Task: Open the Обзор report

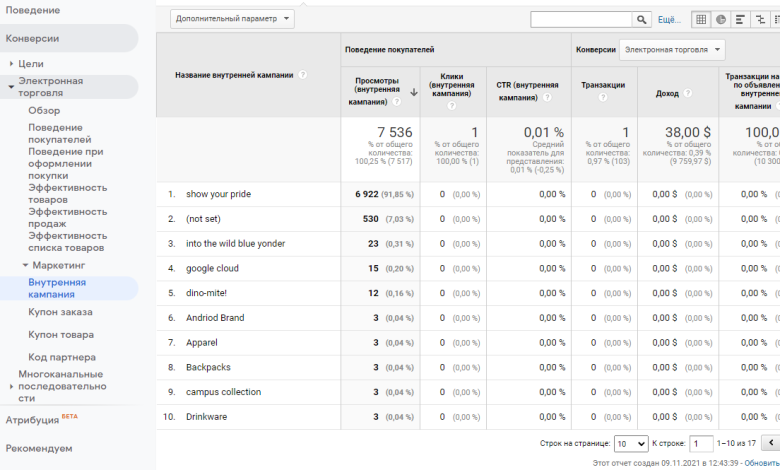Action: [x=44, y=110]
